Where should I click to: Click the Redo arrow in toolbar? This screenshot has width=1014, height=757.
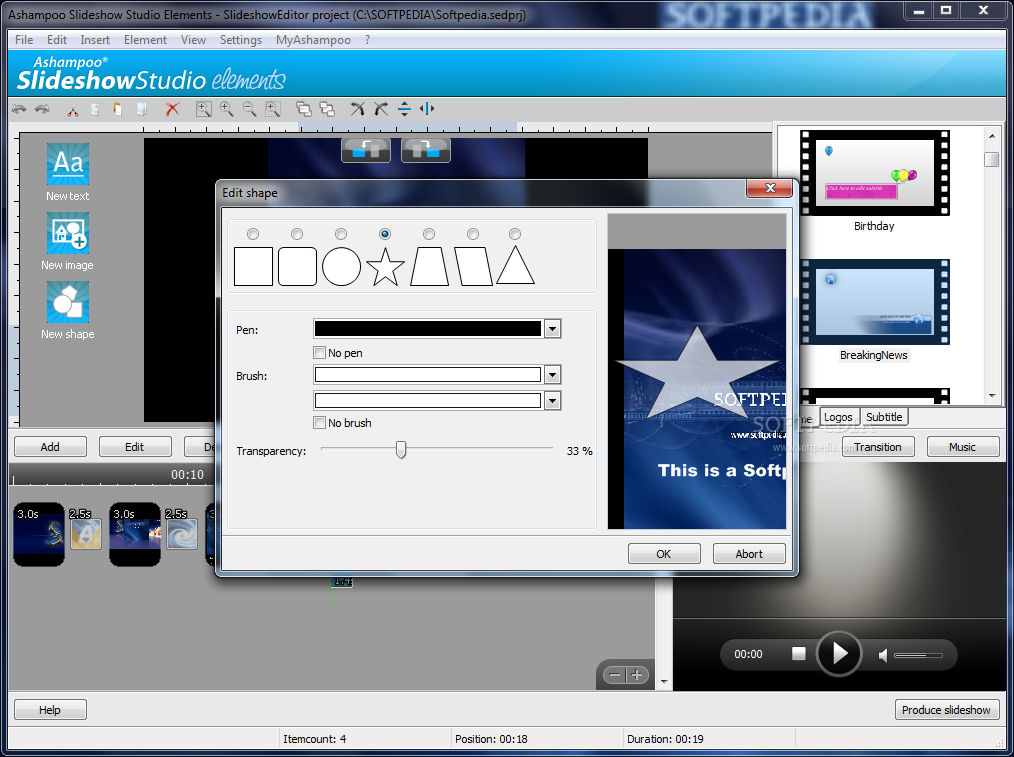[x=42, y=109]
